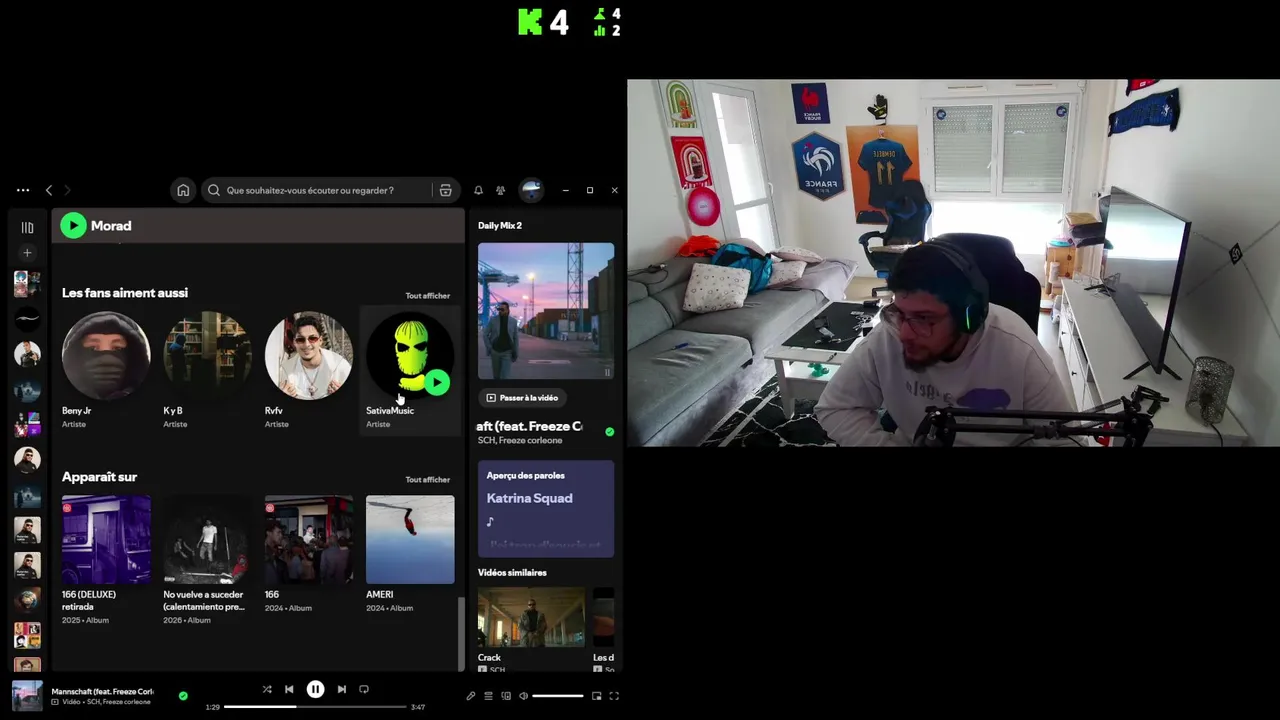
Task: Open the first library sidebar playlist thumbnail
Action: tap(28, 284)
